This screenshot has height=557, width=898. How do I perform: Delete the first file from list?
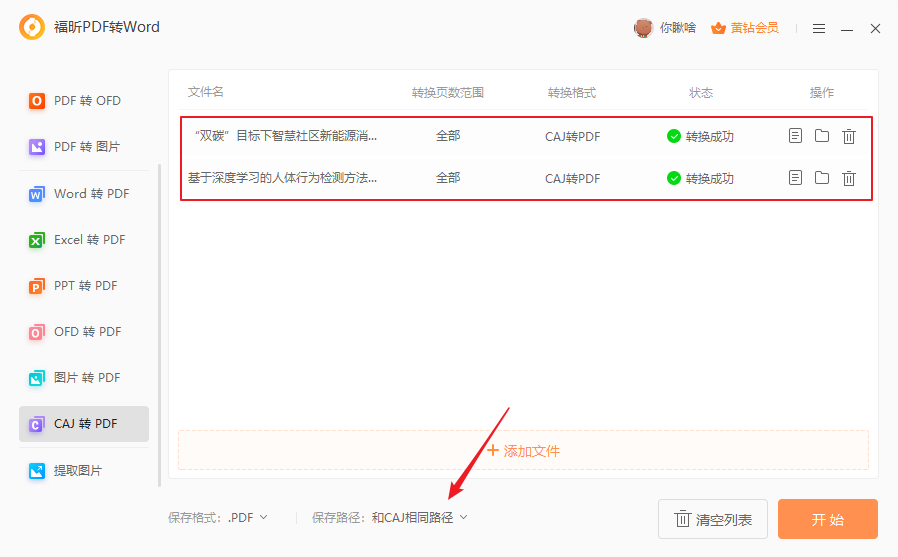(x=849, y=136)
